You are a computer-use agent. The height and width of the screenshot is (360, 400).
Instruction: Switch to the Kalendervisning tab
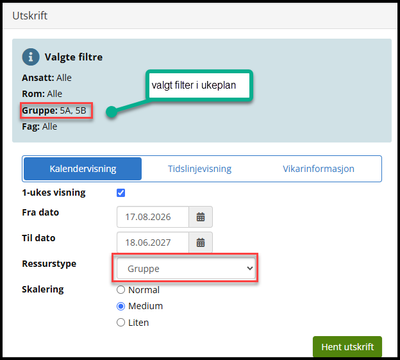83,169
